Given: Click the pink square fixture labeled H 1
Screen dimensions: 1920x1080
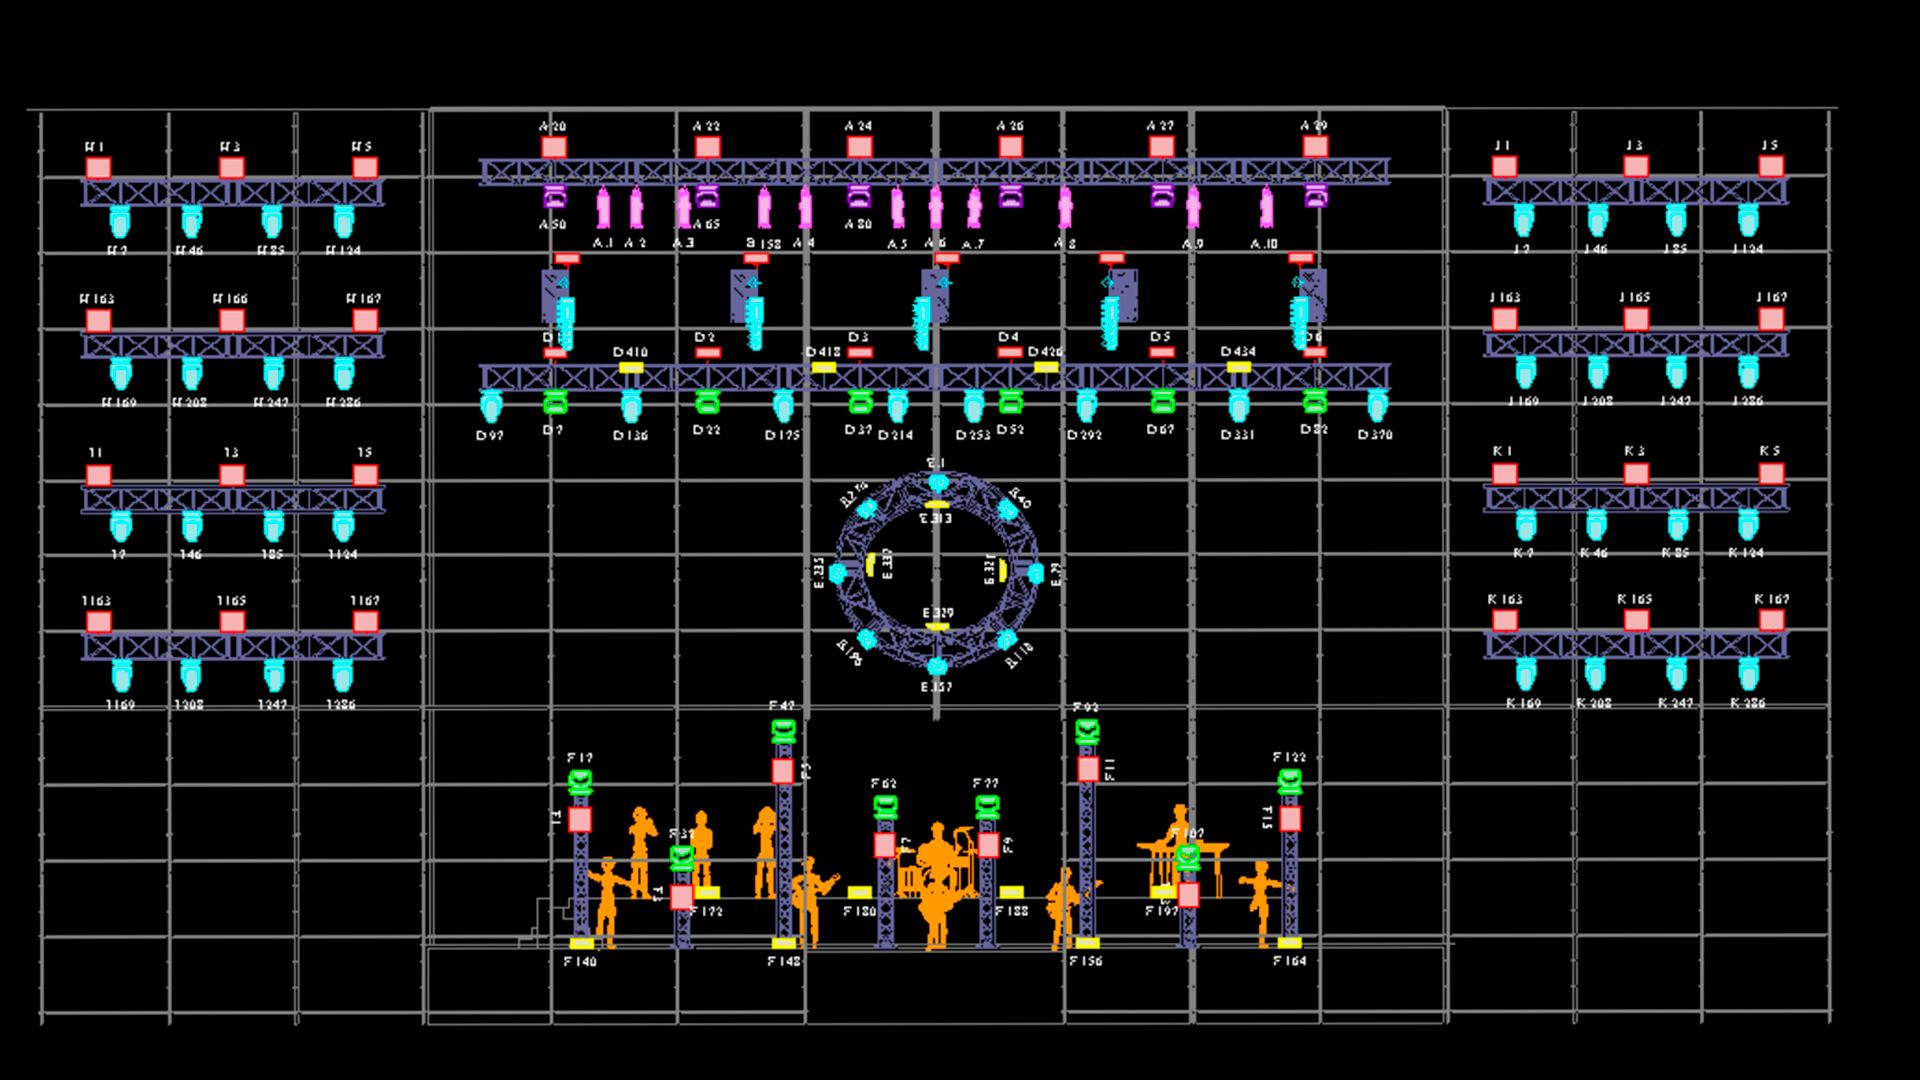Looking at the screenshot, I should [98, 168].
